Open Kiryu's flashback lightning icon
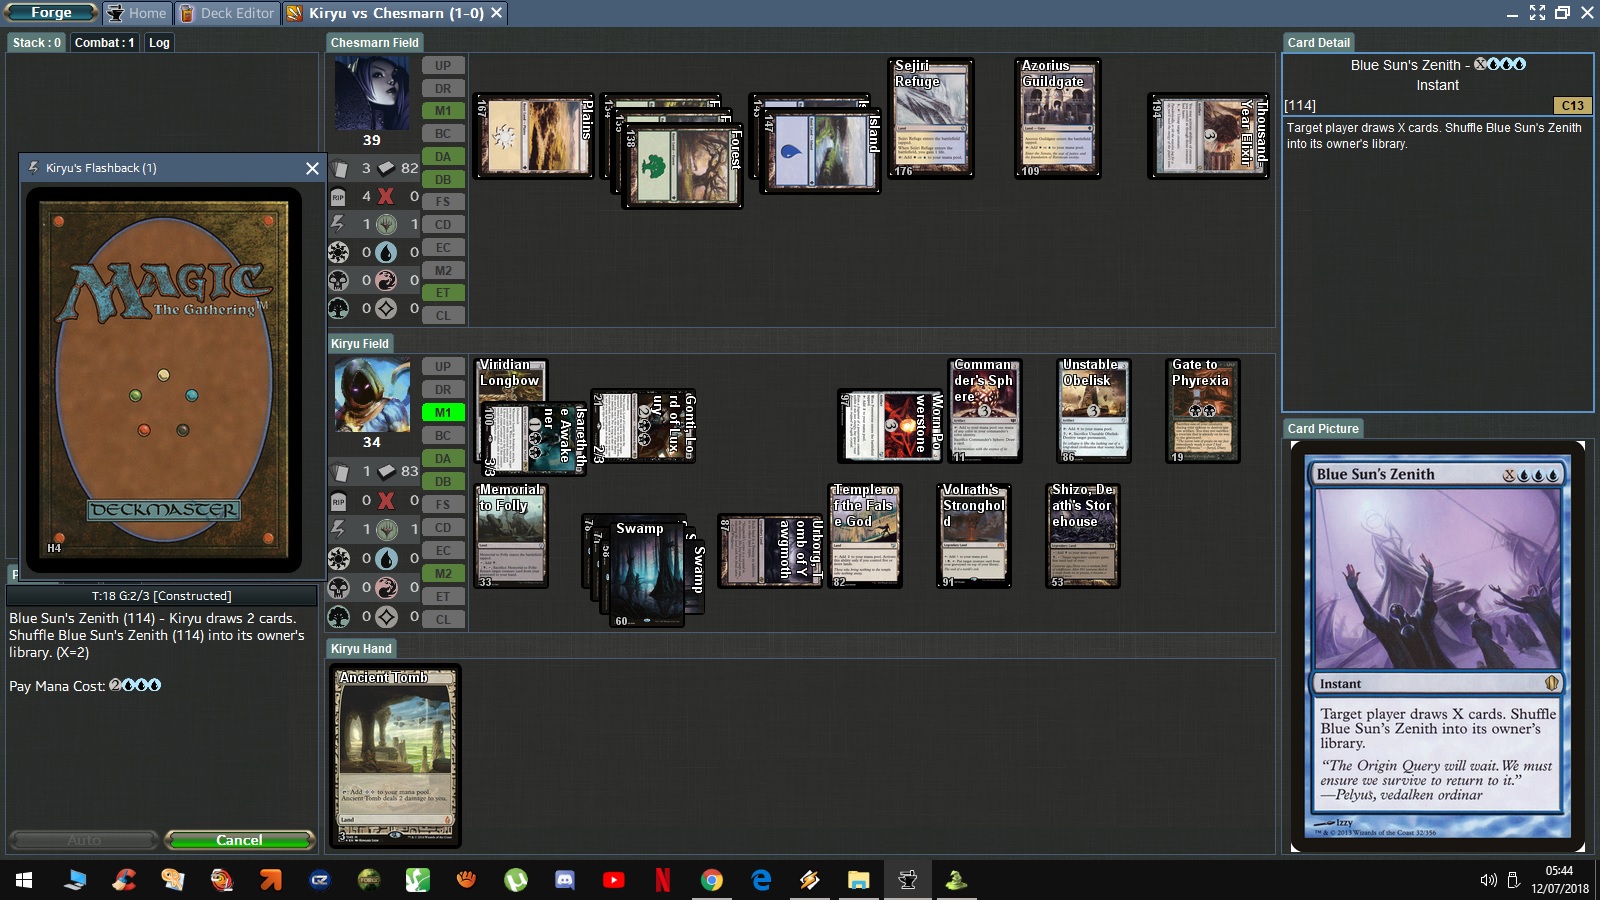Image resolution: width=1600 pixels, height=900 pixels. tap(339, 528)
